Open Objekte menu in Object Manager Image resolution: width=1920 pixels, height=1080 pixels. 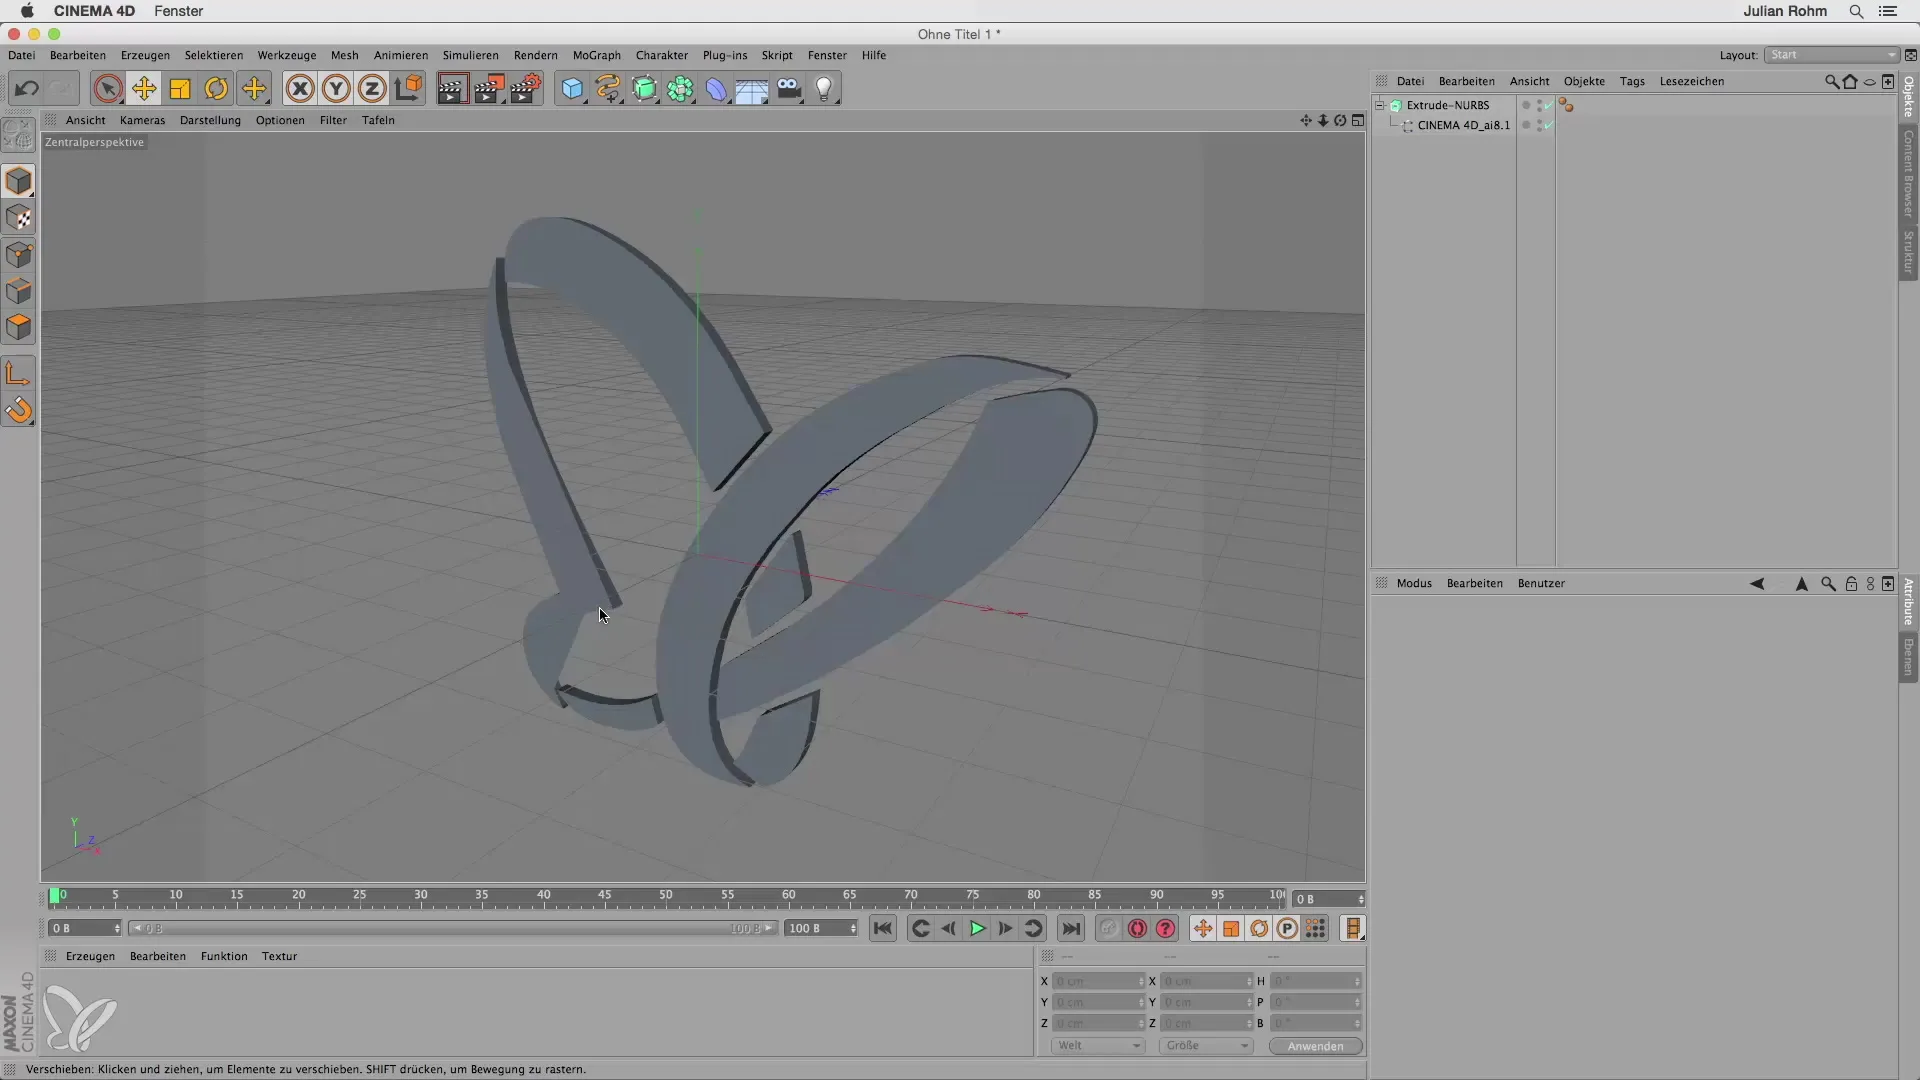pyautogui.click(x=1584, y=81)
